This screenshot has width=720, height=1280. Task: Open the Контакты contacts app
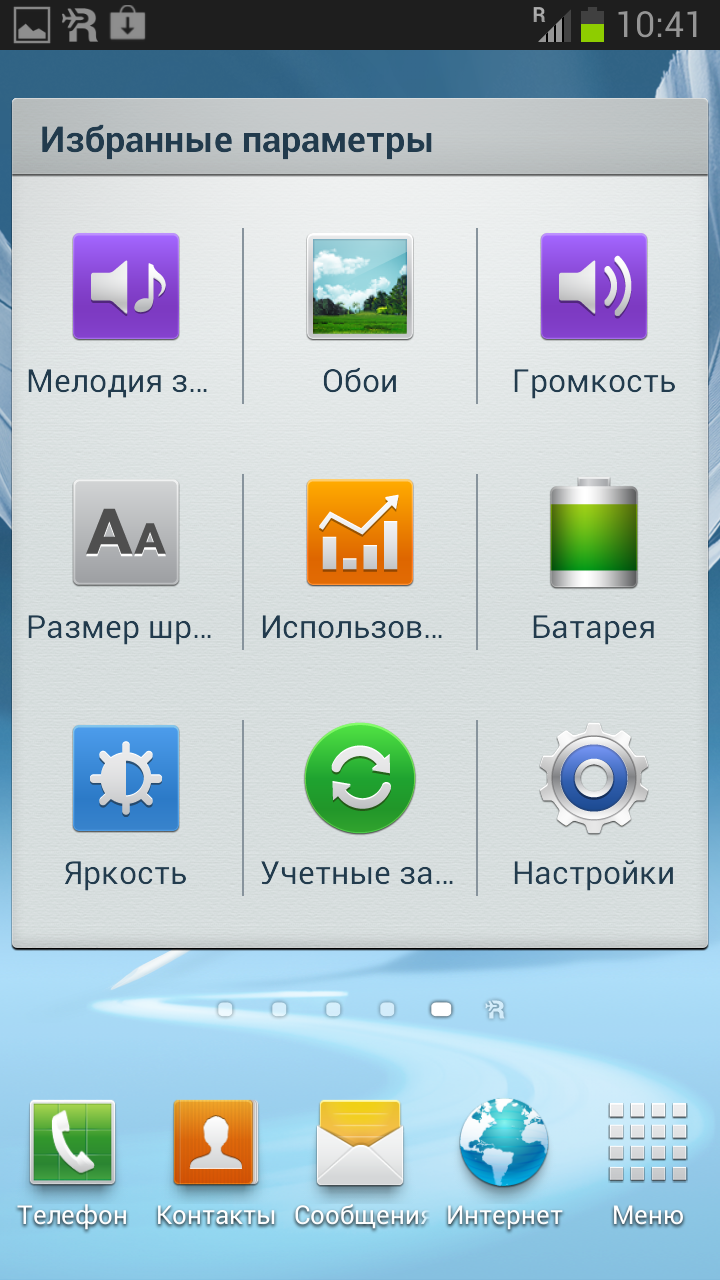(x=215, y=1143)
